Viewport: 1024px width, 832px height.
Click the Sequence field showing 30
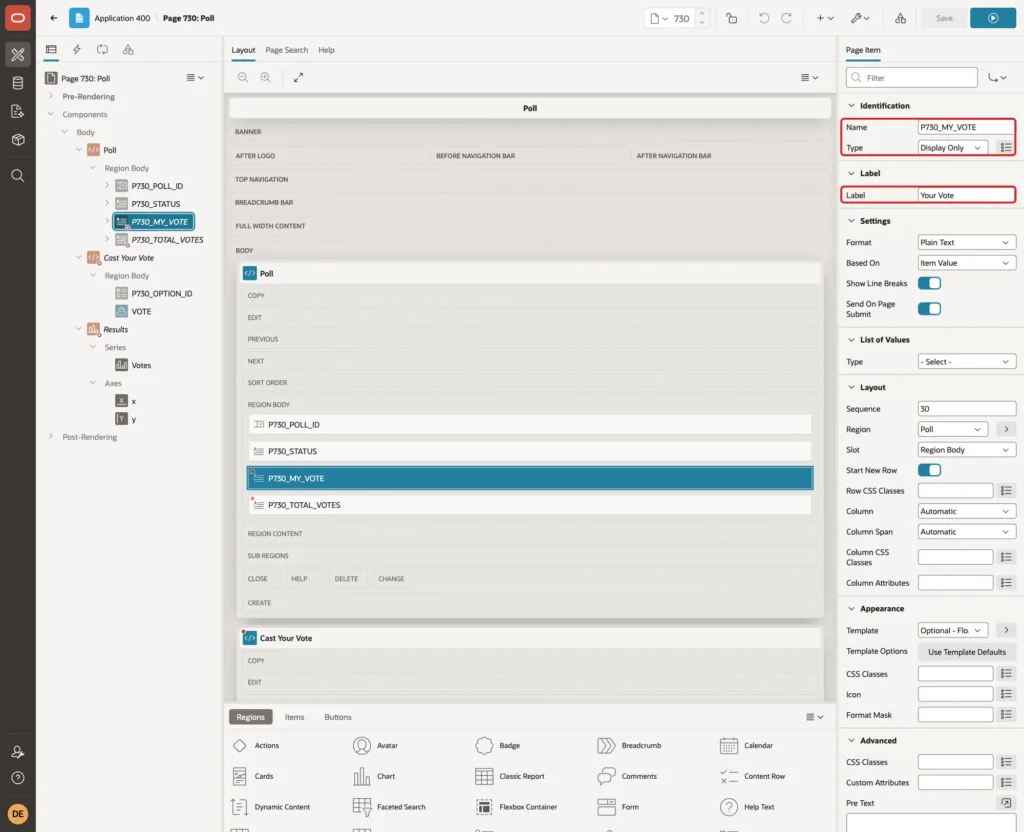[967, 409]
